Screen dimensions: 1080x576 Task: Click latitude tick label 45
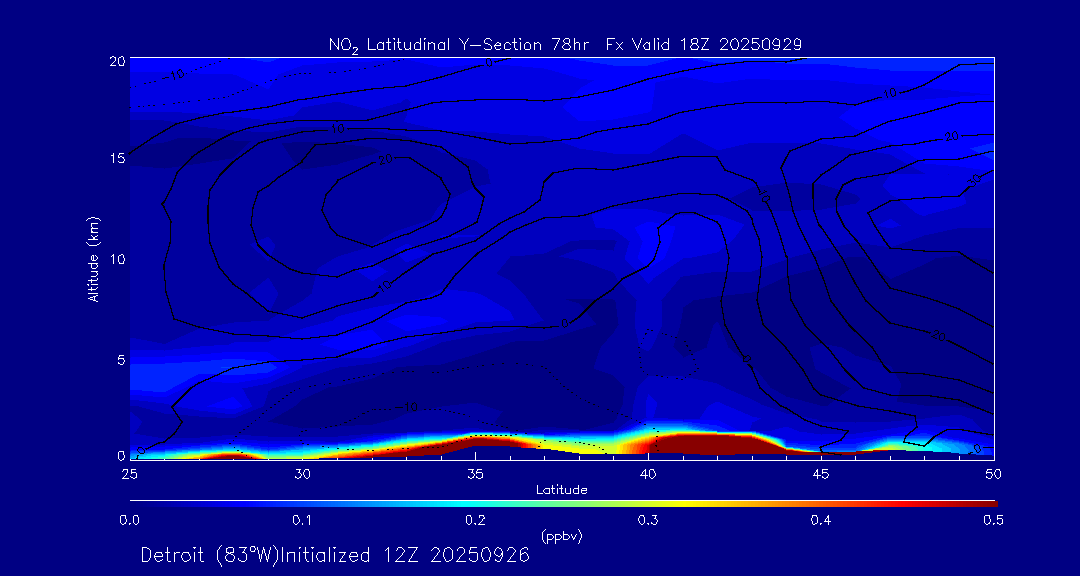tap(821, 472)
